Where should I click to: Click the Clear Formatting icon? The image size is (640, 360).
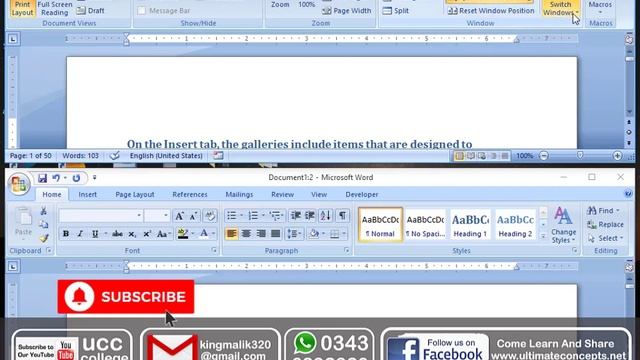click(x=210, y=216)
